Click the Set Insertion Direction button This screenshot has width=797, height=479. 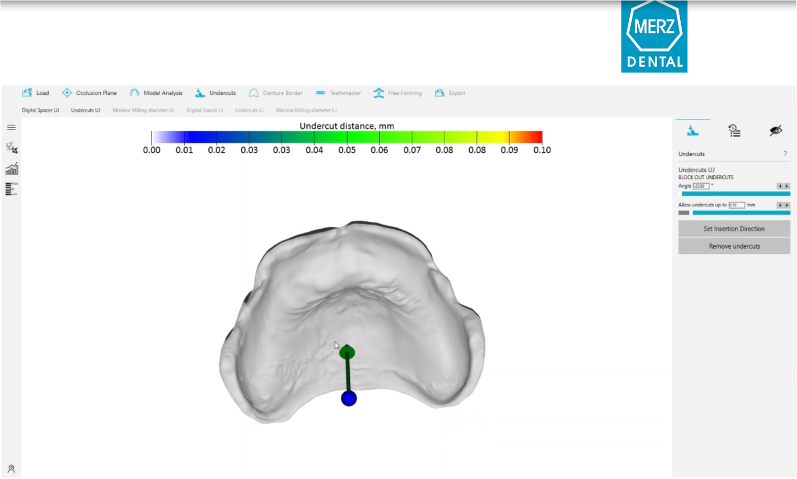tap(734, 229)
